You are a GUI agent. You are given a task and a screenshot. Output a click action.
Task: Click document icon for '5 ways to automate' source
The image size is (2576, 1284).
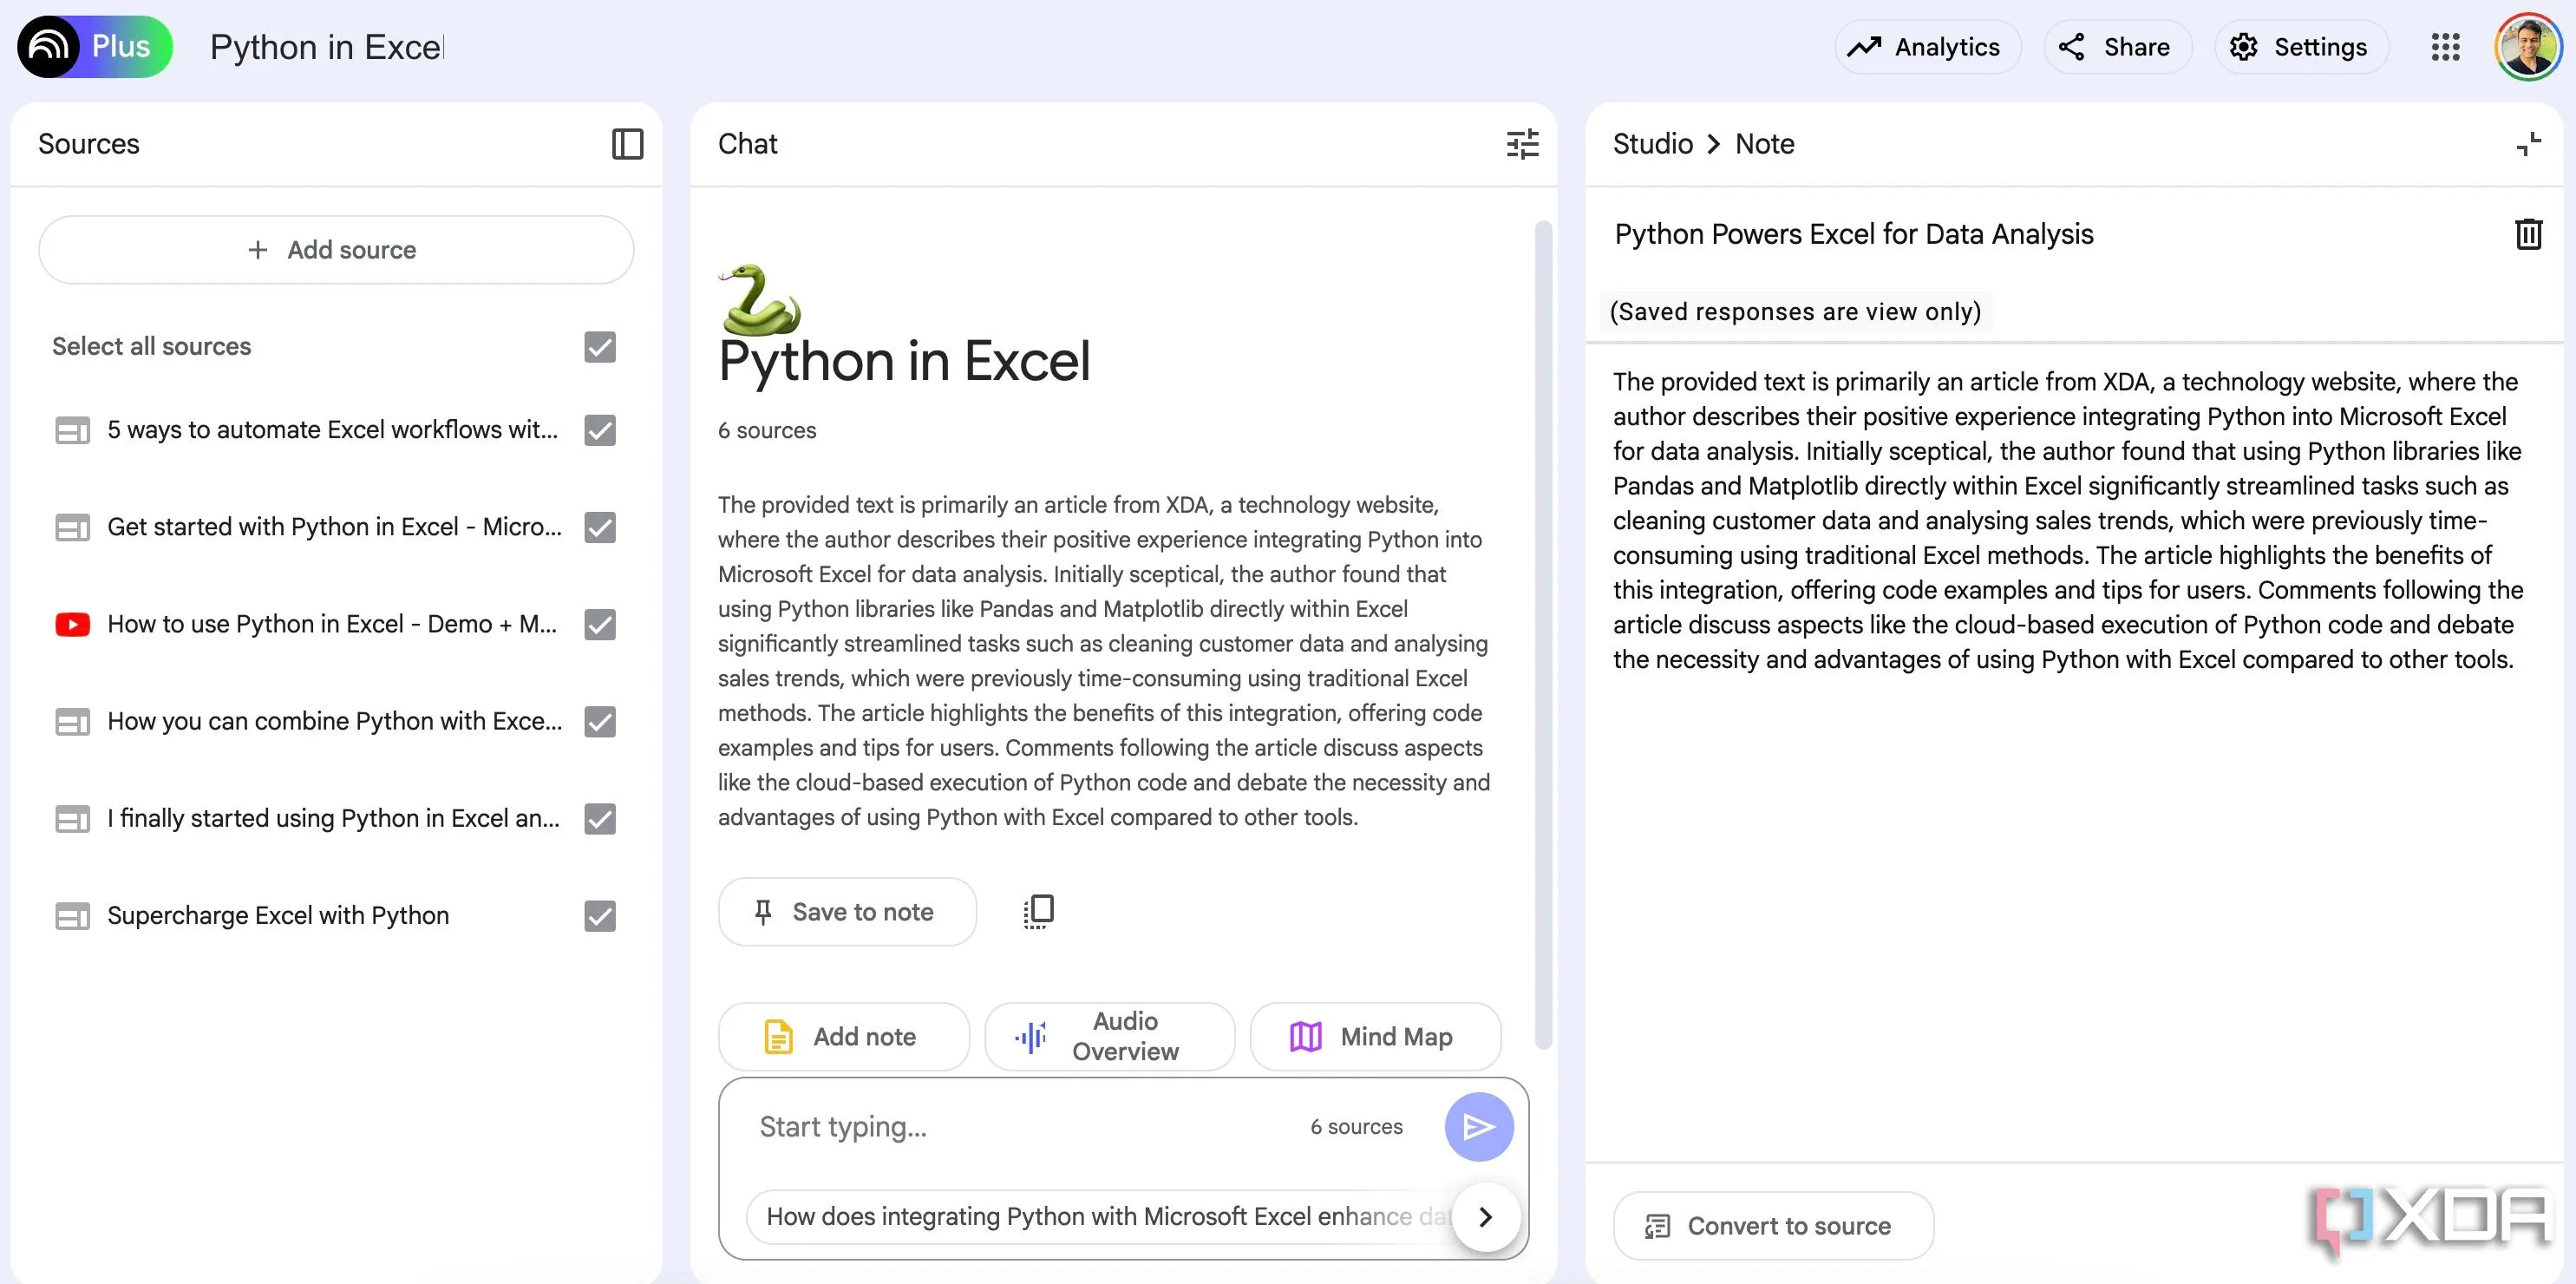[x=72, y=430]
